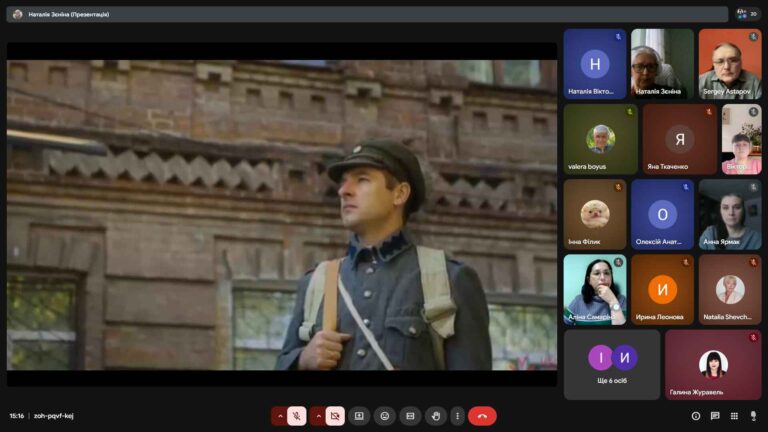Select the Яна Ткаченко participant tile
This screenshot has width=768, height=432.
(680, 139)
